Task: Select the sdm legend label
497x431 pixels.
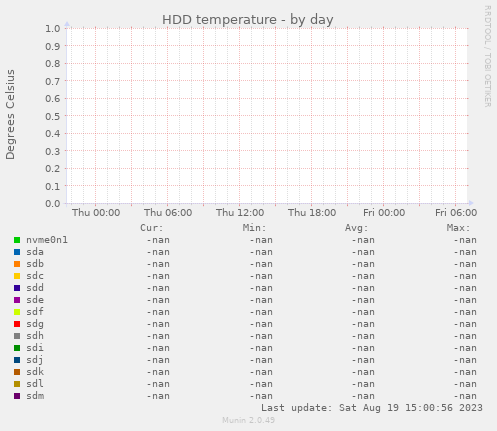Action: 35,396
